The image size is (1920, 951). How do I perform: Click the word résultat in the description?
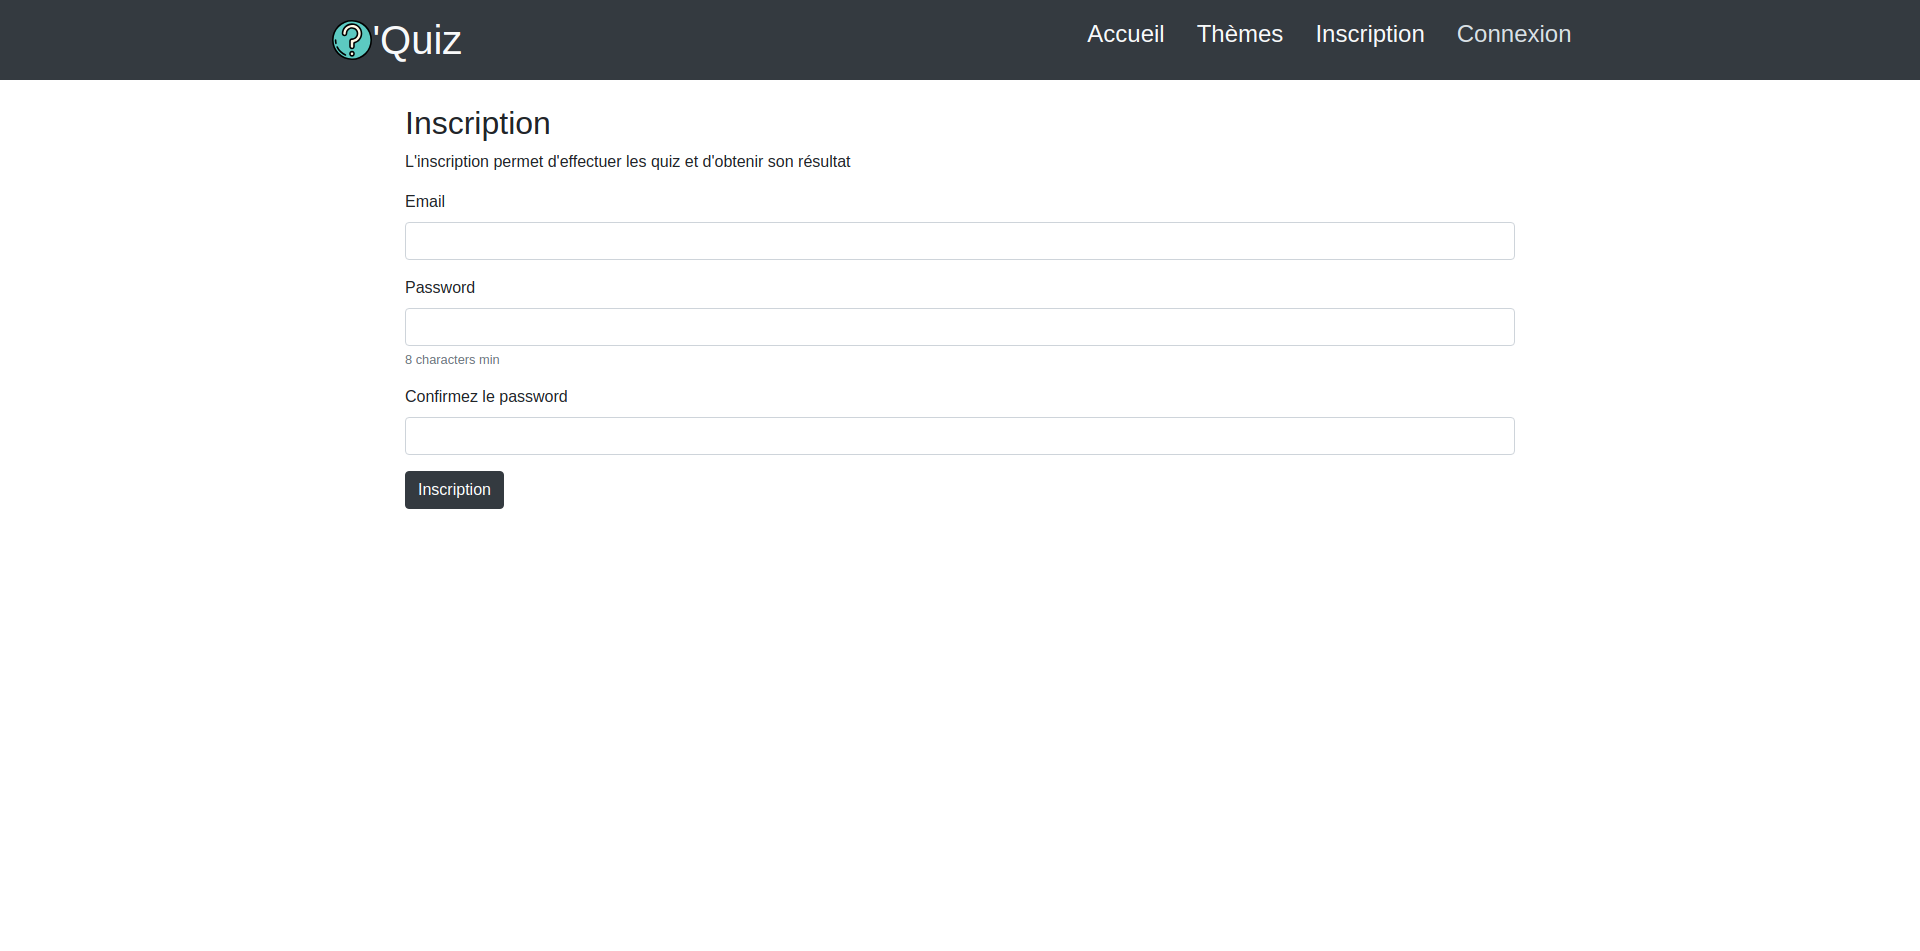[823, 162]
